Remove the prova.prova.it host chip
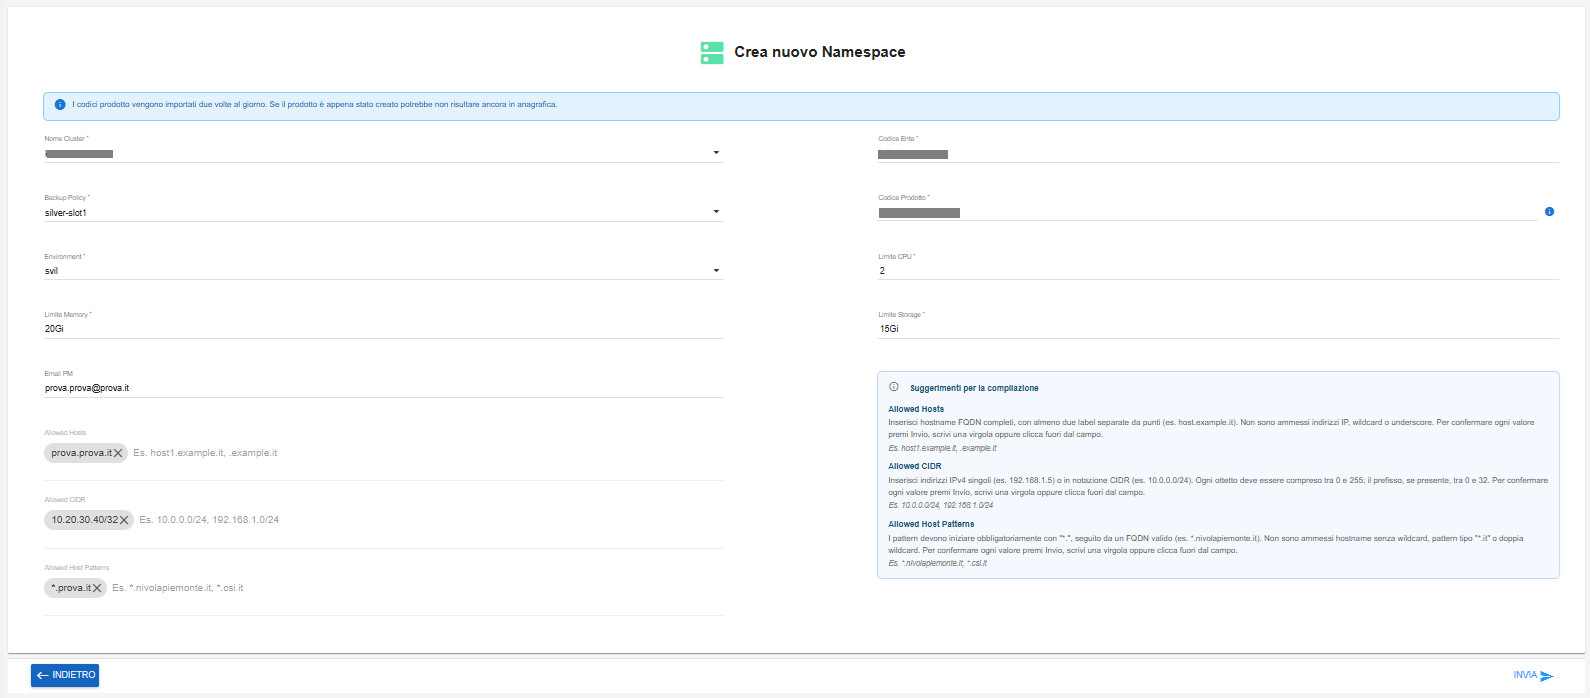 tap(118, 453)
